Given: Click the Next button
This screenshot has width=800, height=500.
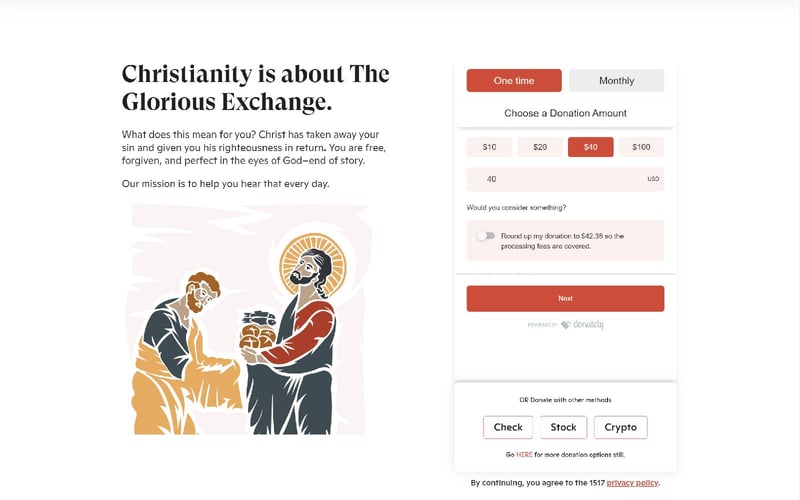Looking at the screenshot, I should click(565, 298).
